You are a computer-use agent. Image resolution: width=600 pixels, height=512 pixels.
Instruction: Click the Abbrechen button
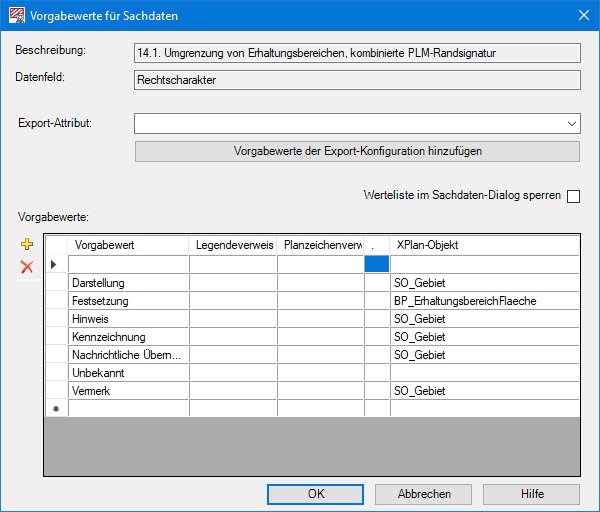click(x=424, y=494)
